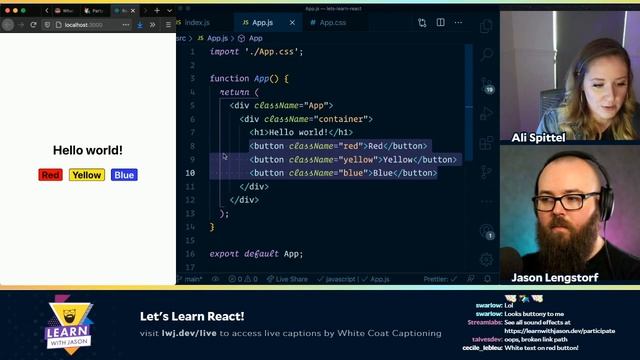The width and height of the screenshot is (640, 360).
Task: Open the Extensions view
Action: point(486,143)
